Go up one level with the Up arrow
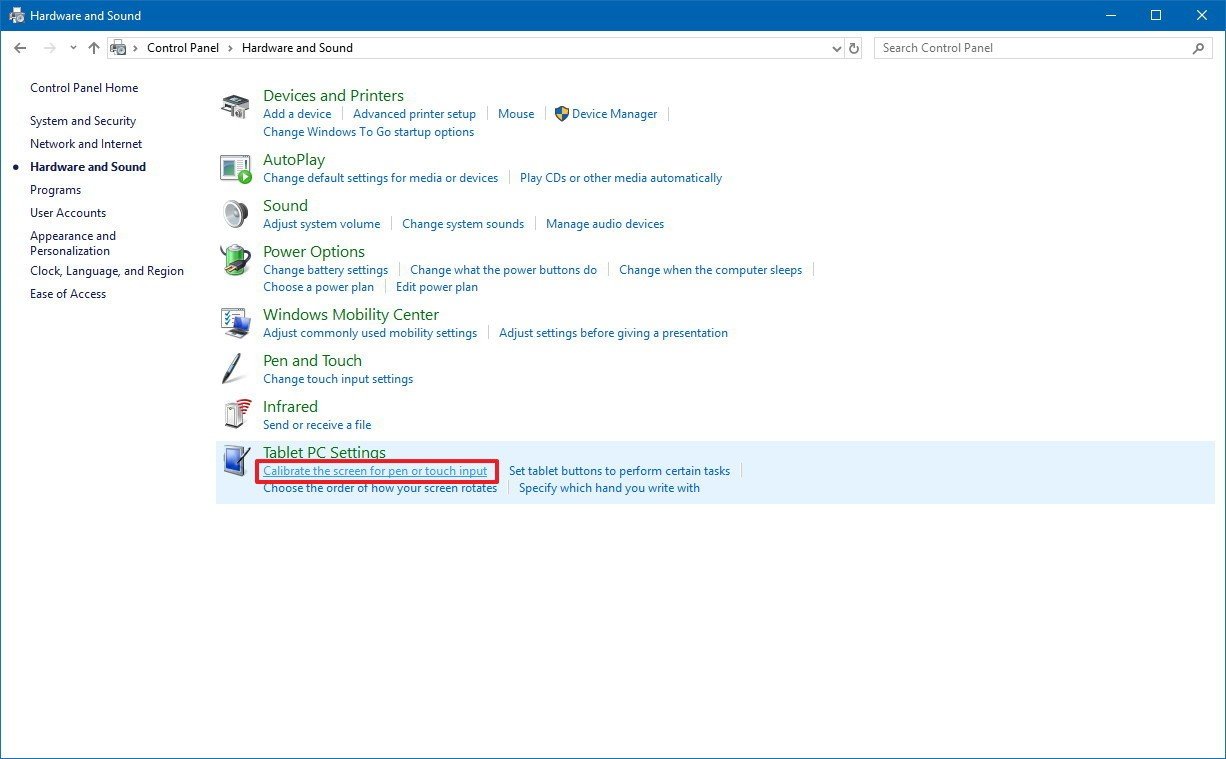1226x759 pixels. pyautogui.click(x=94, y=48)
